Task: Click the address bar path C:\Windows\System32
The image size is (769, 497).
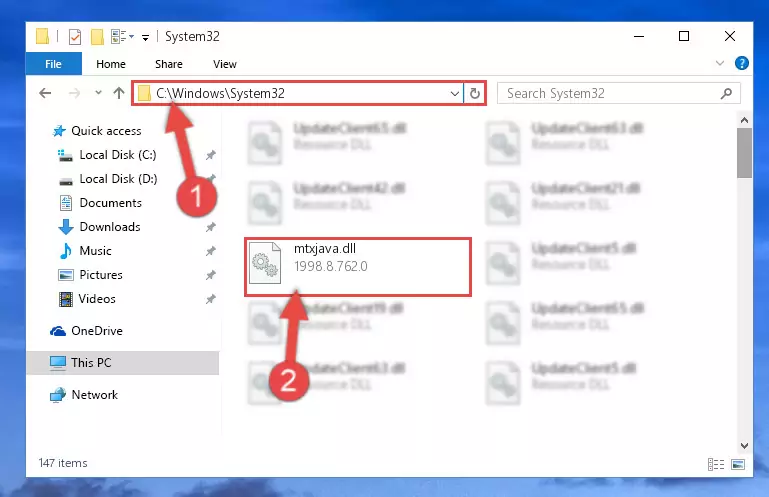Action: coord(220,93)
